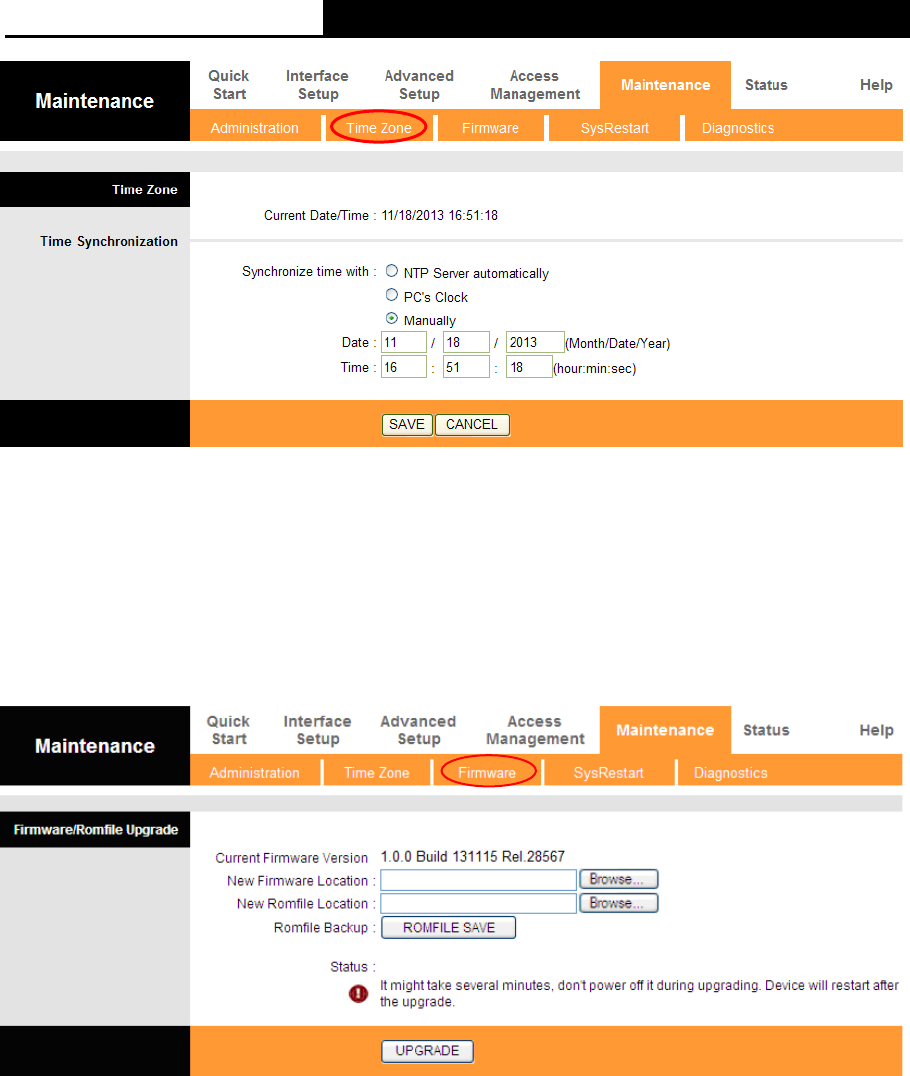Go to Administration submenu on Firmware page

click(x=255, y=773)
